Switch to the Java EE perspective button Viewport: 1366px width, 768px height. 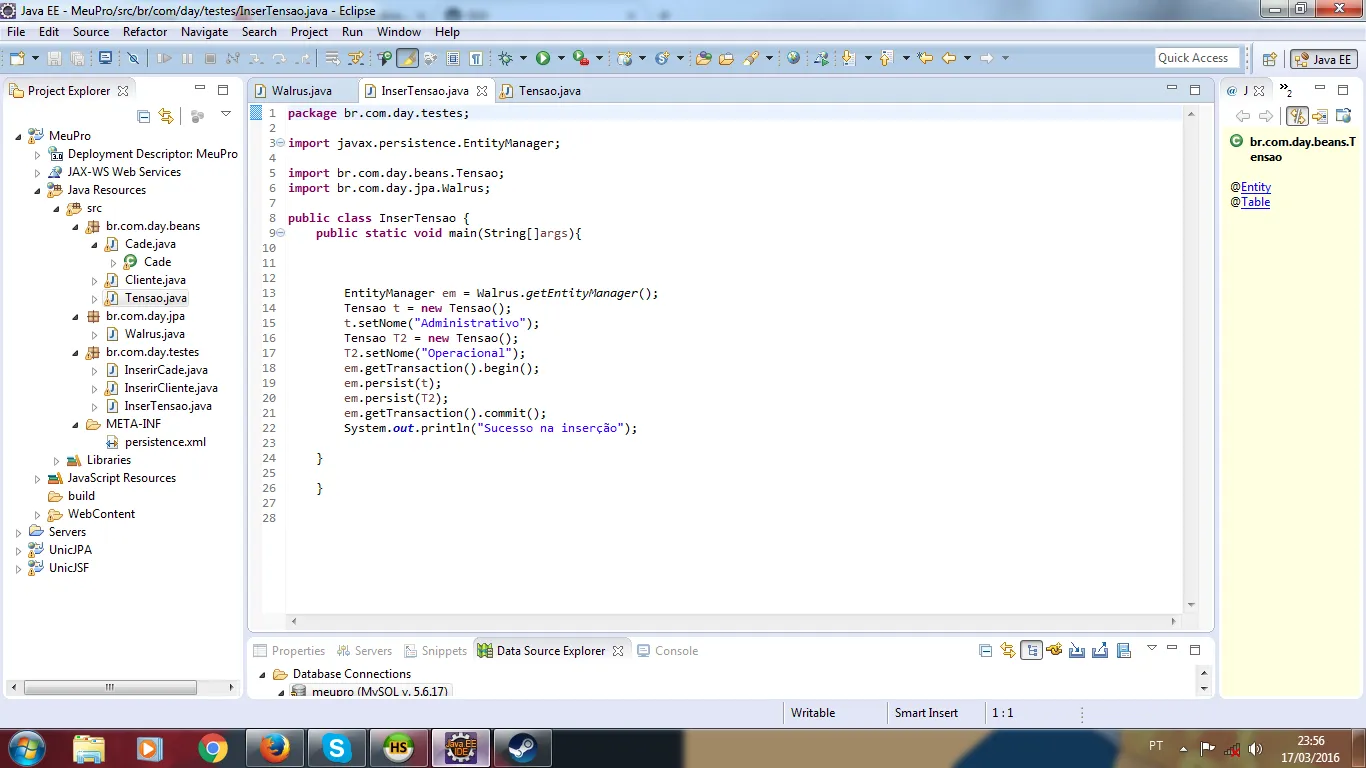(1323, 59)
